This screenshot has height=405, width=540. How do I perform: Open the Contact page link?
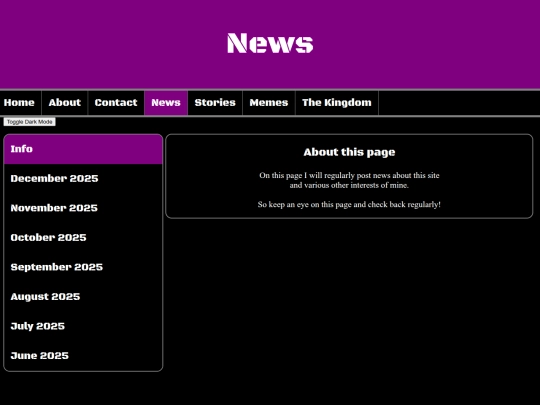point(116,103)
